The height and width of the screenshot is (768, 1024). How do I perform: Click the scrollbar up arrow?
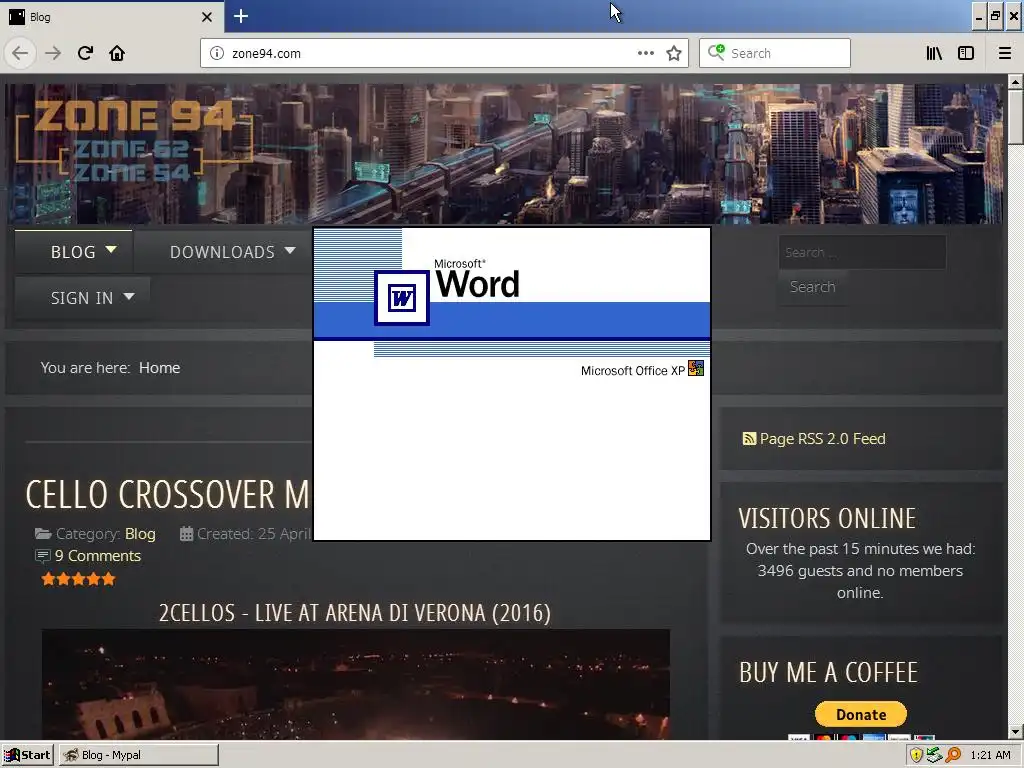coord(1015,82)
